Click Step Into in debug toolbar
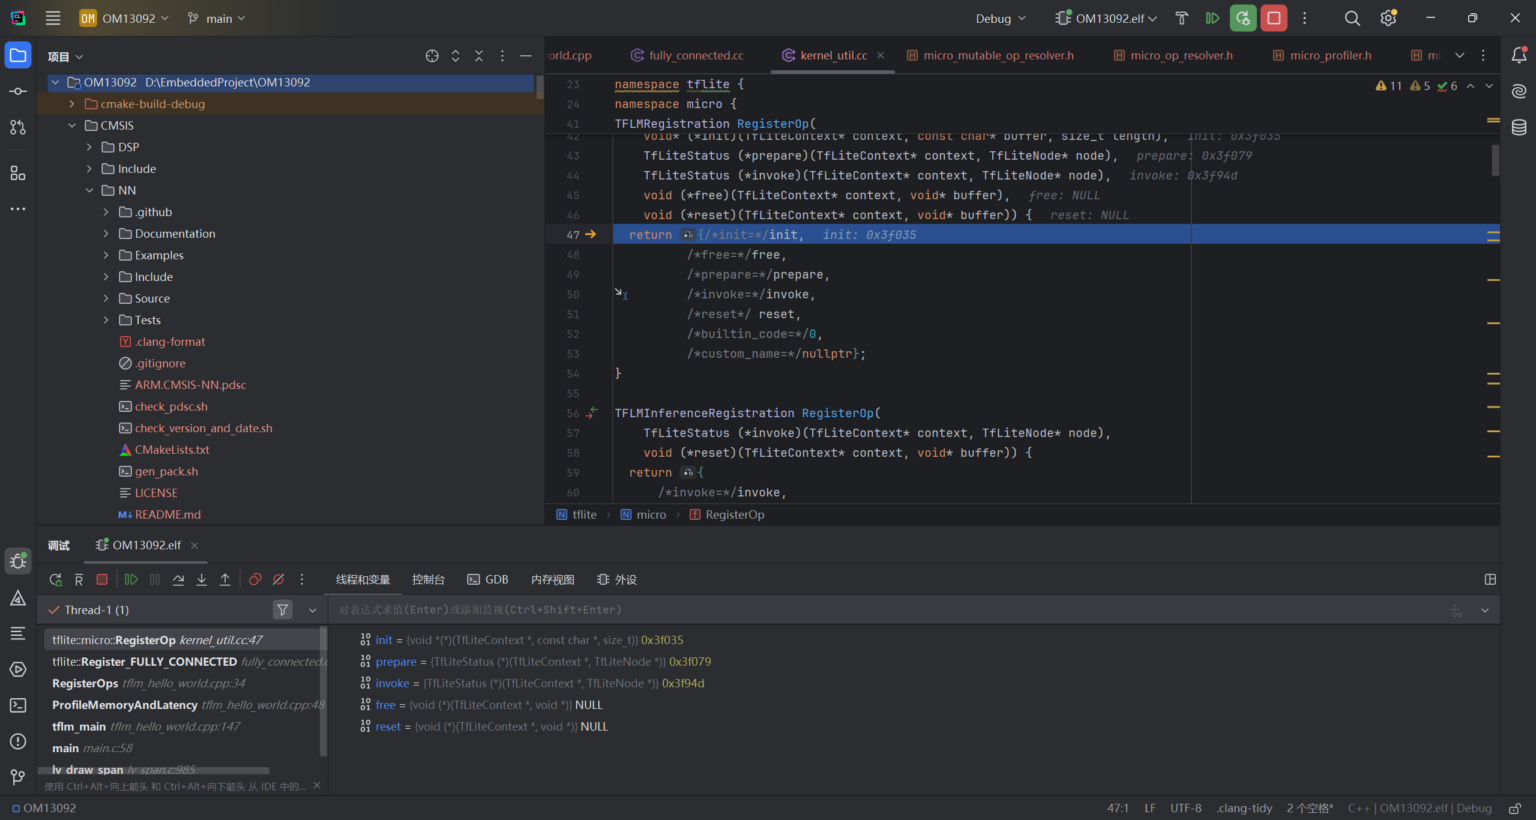1536x820 pixels. coord(201,580)
